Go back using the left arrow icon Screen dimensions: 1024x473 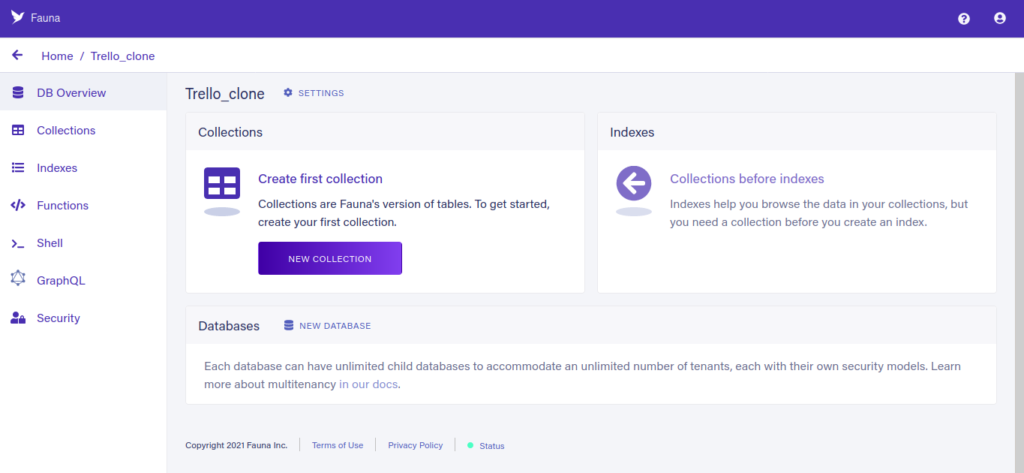[18, 56]
